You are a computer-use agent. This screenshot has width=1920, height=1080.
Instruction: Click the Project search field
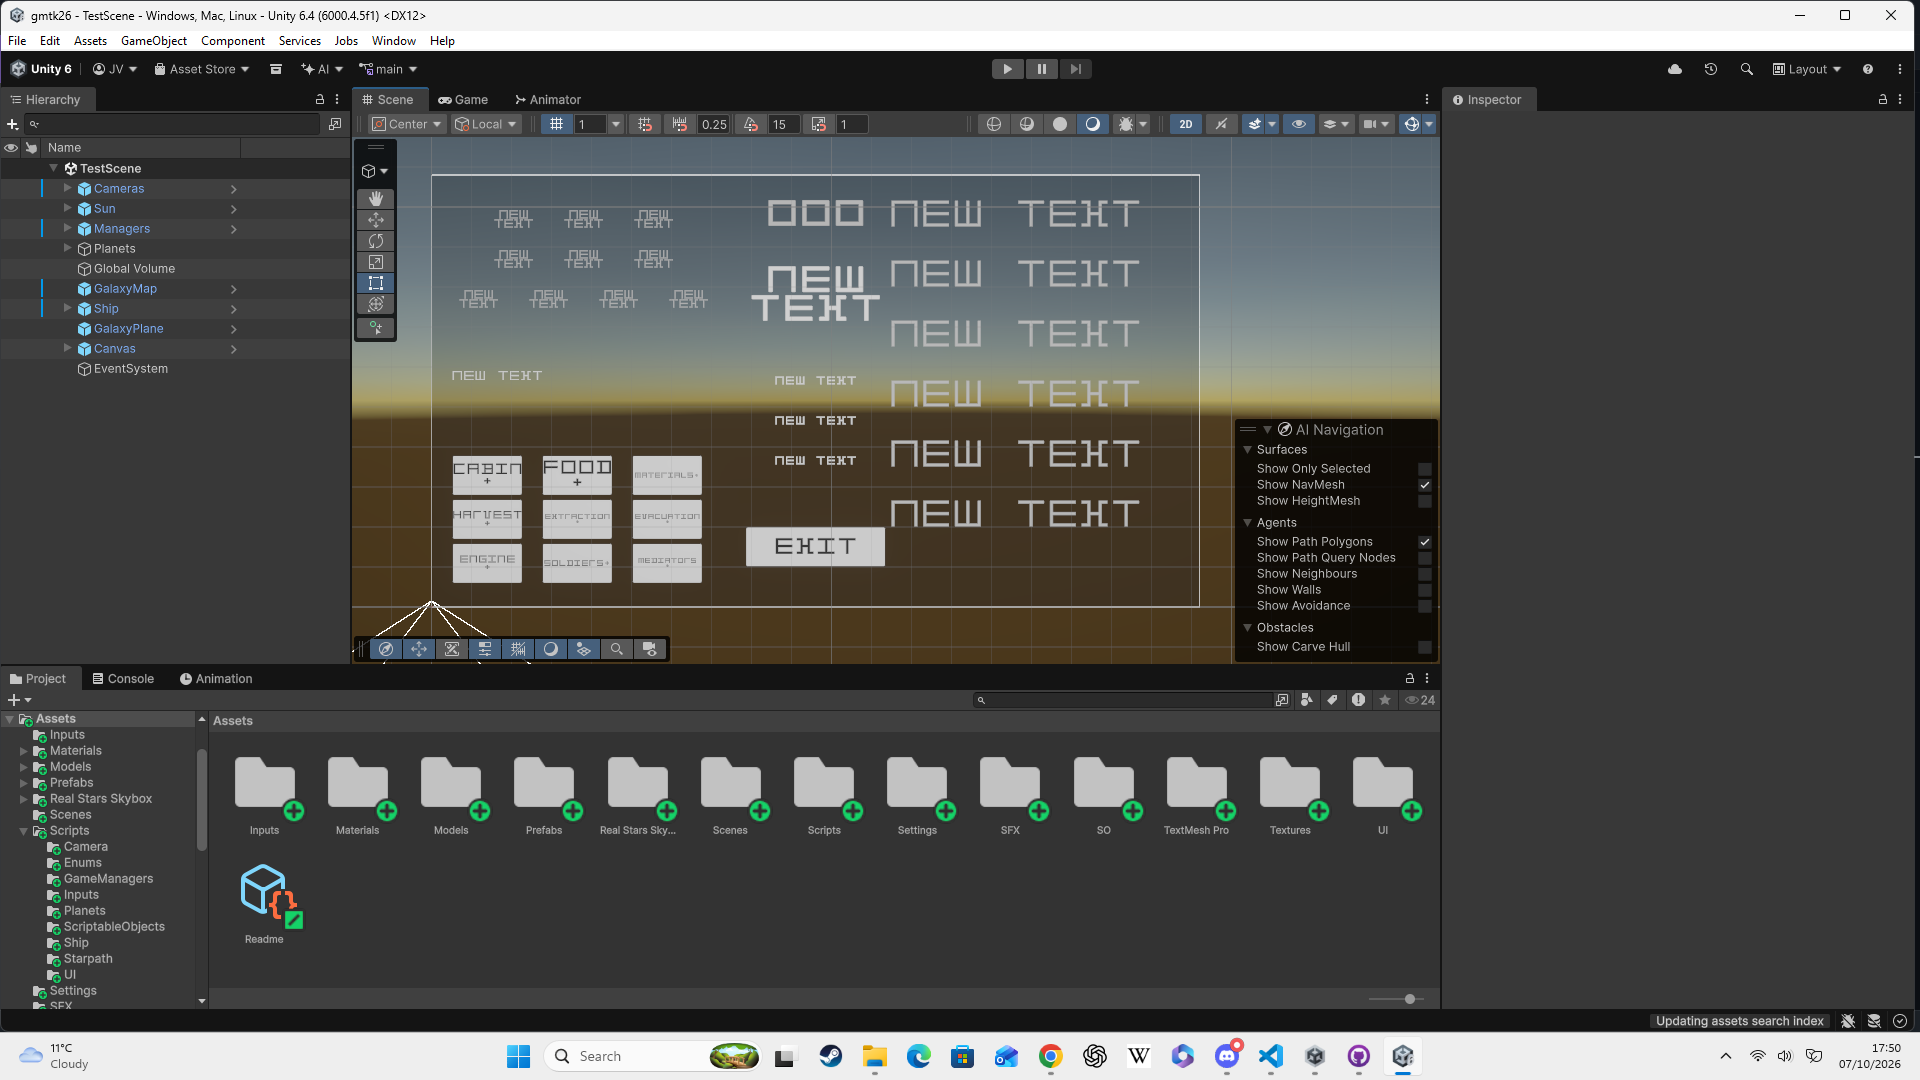click(1124, 700)
